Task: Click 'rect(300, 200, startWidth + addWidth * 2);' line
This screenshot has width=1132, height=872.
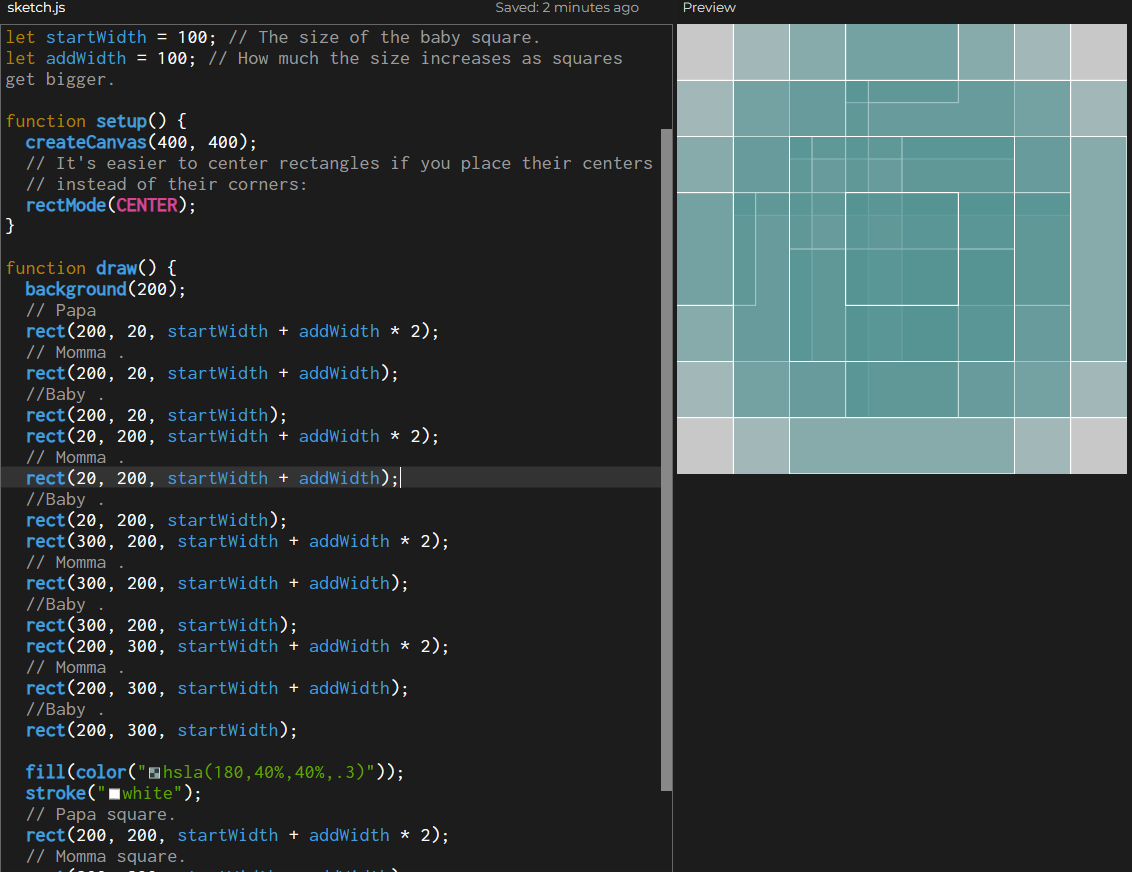Action: tap(237, 541)
